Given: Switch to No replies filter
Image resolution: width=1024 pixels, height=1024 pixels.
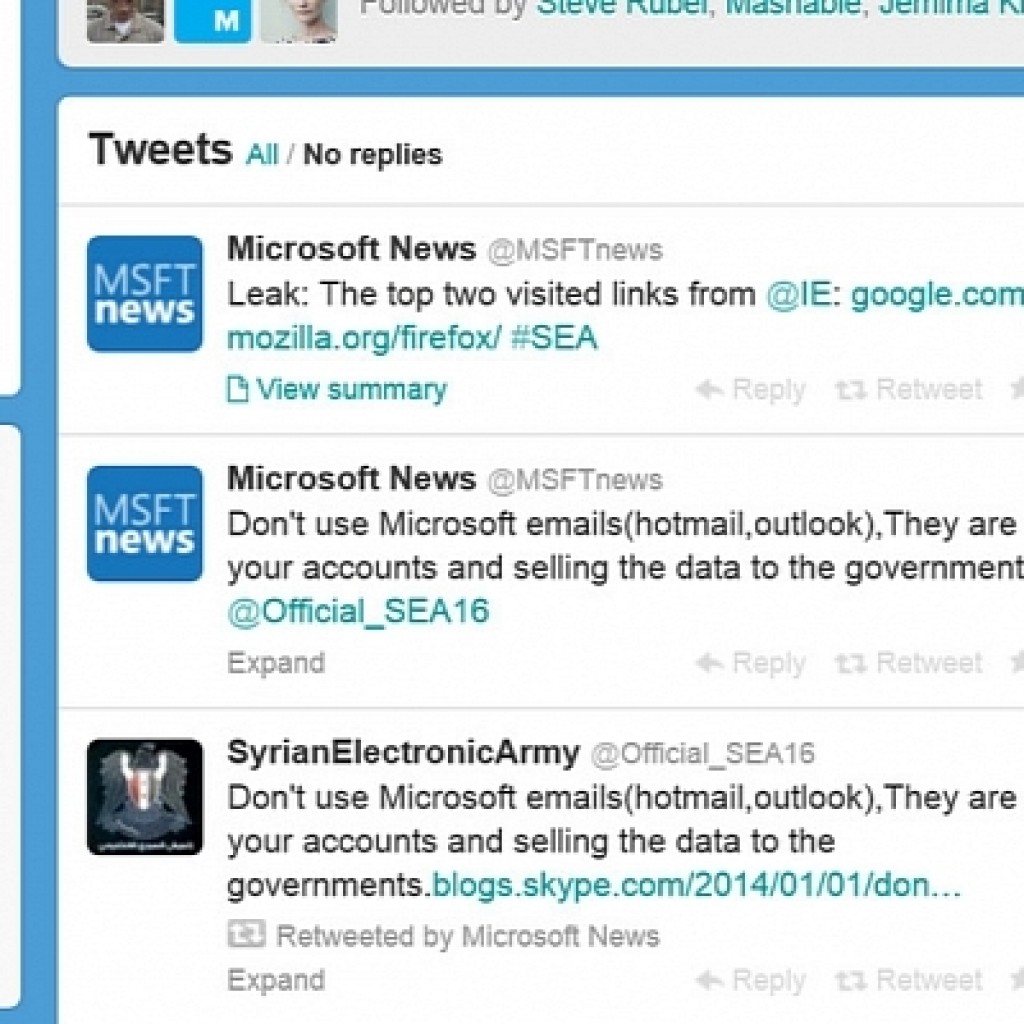Looking at the screenshot, I should coord(373,155).
